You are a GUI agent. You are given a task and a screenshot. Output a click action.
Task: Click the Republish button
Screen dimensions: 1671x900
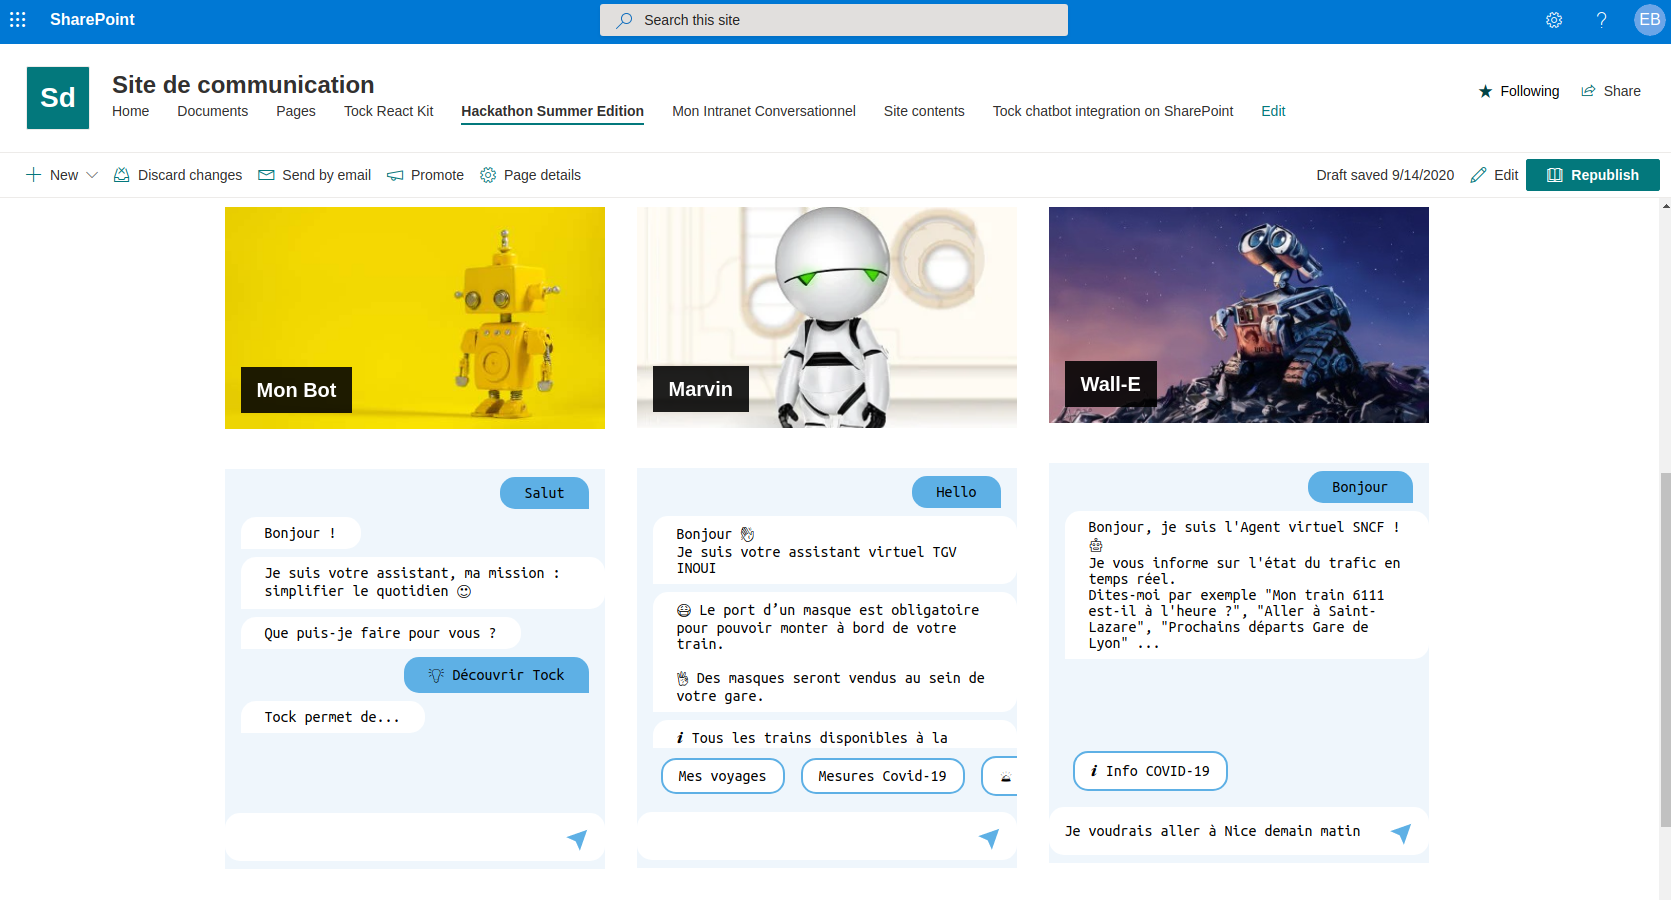point(1593,175)
